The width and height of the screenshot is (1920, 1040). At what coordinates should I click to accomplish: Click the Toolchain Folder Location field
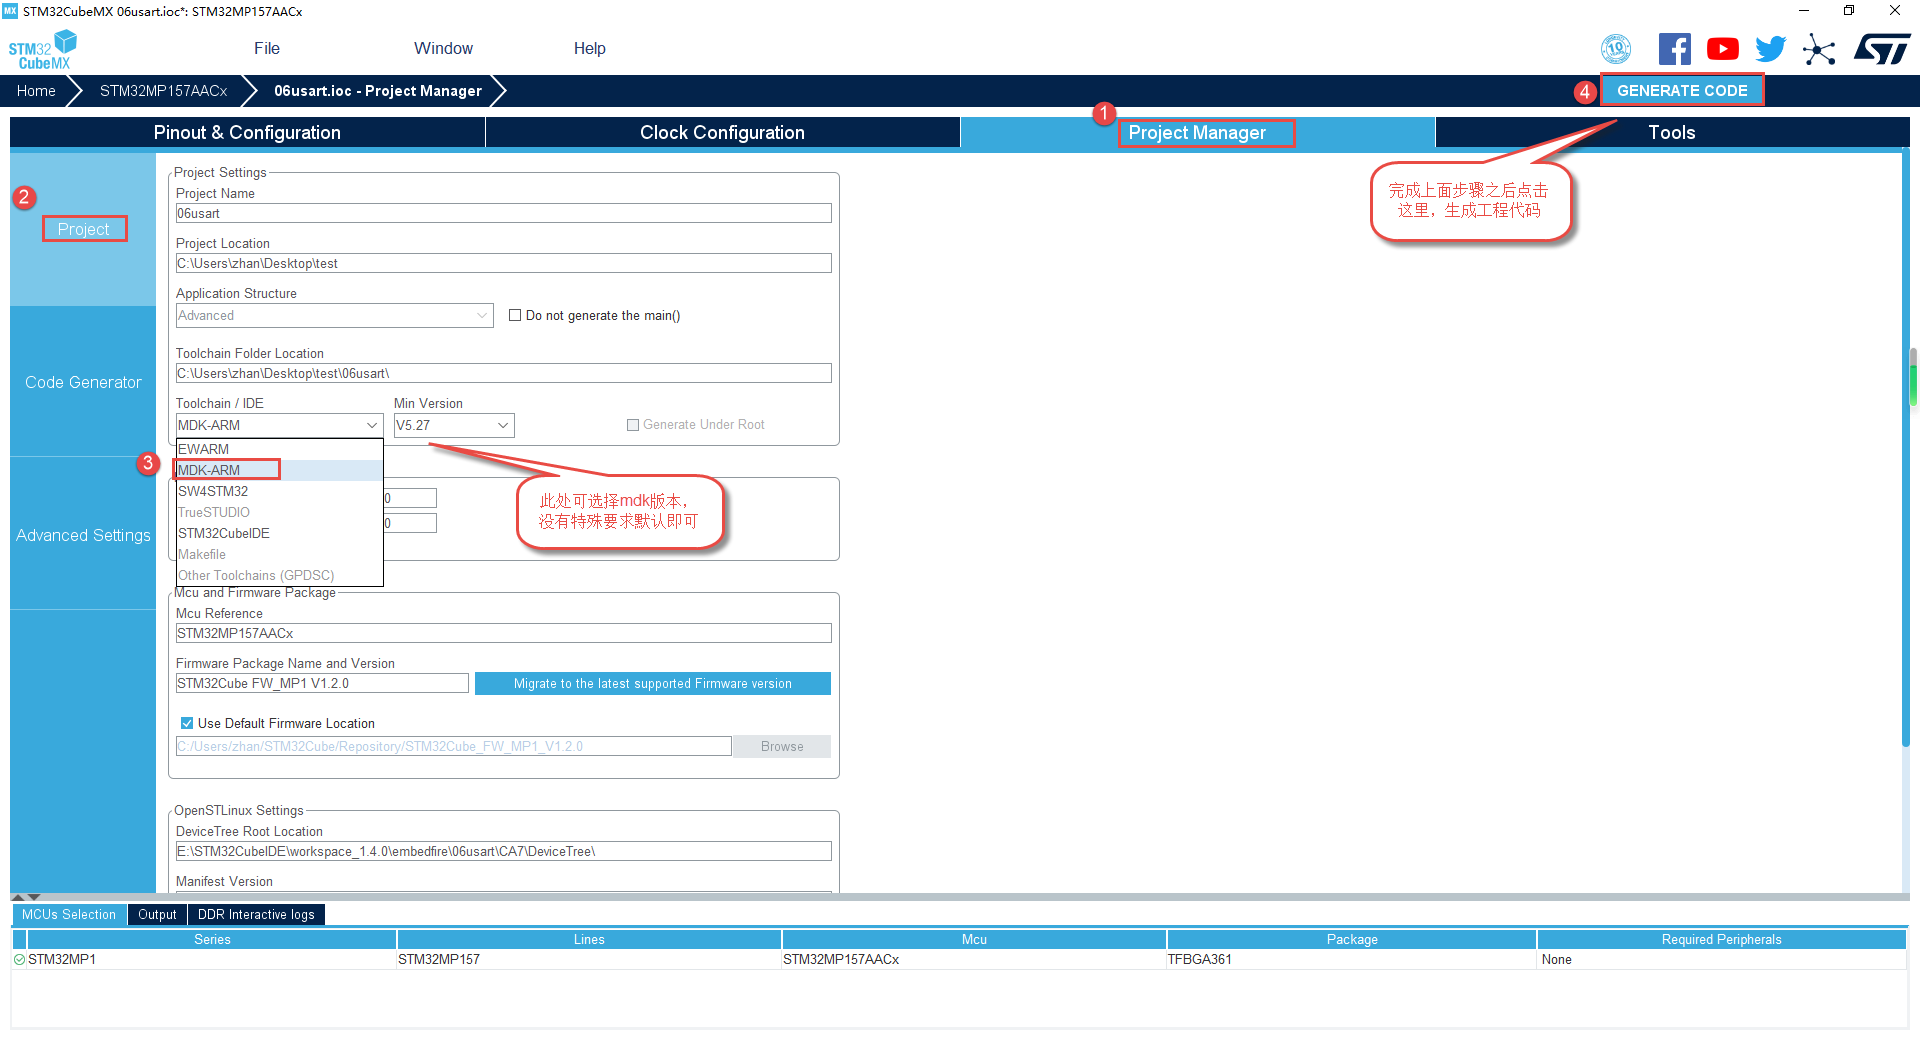[503, 373]
